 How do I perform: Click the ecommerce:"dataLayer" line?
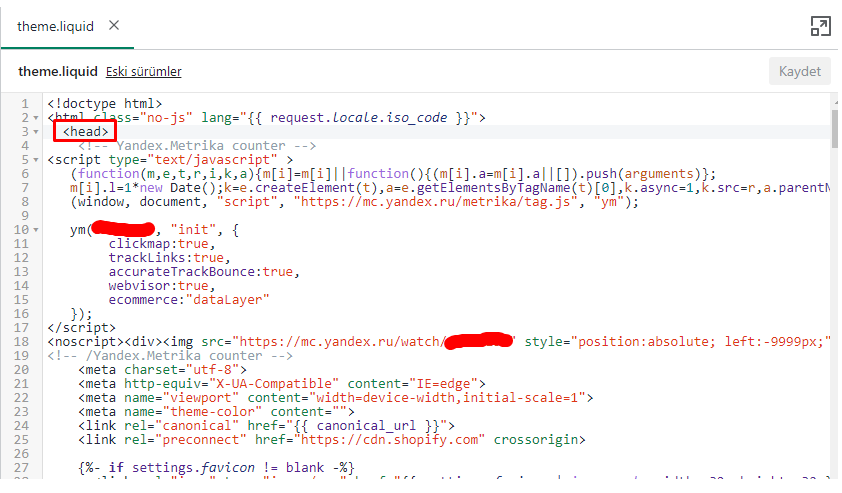pyautogui.click(x=188, y=300)
